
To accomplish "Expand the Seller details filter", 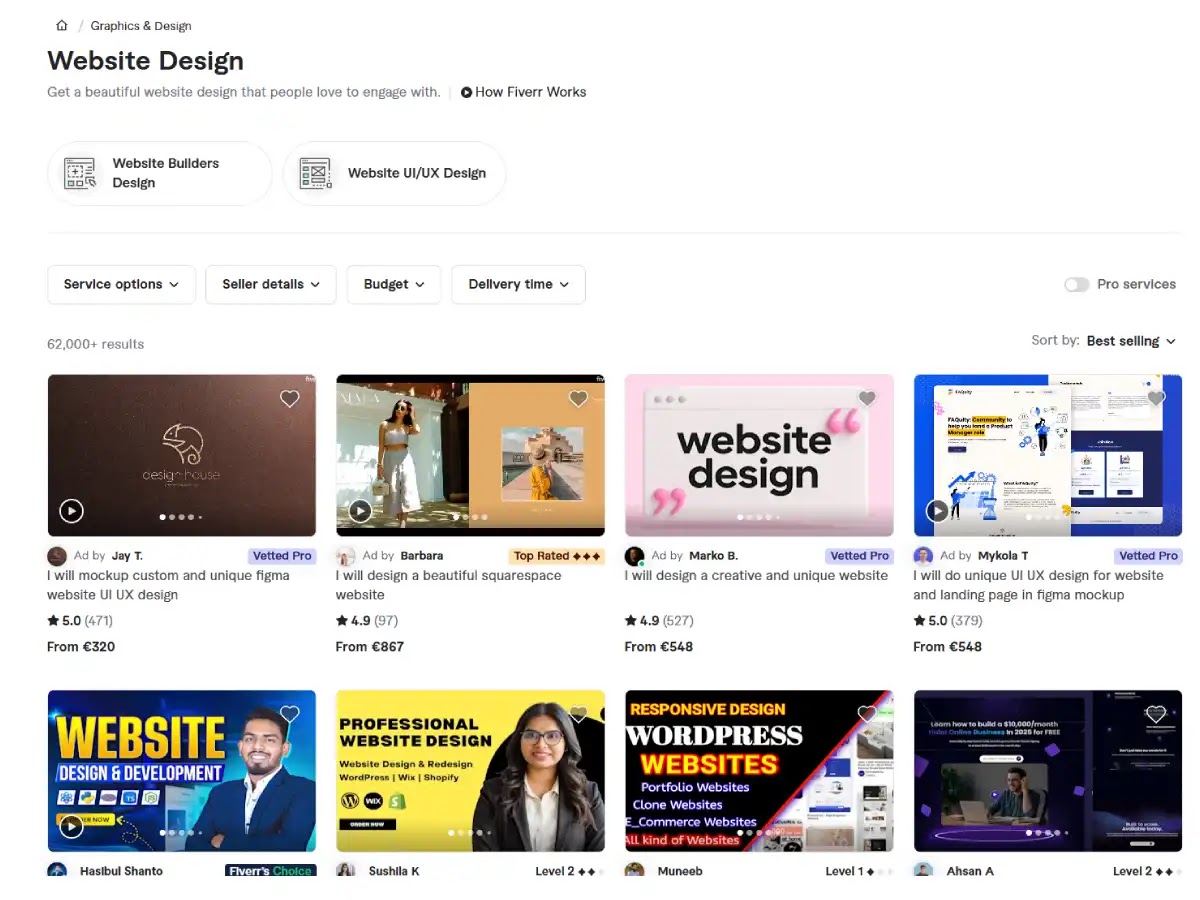I will click(271, 284).
